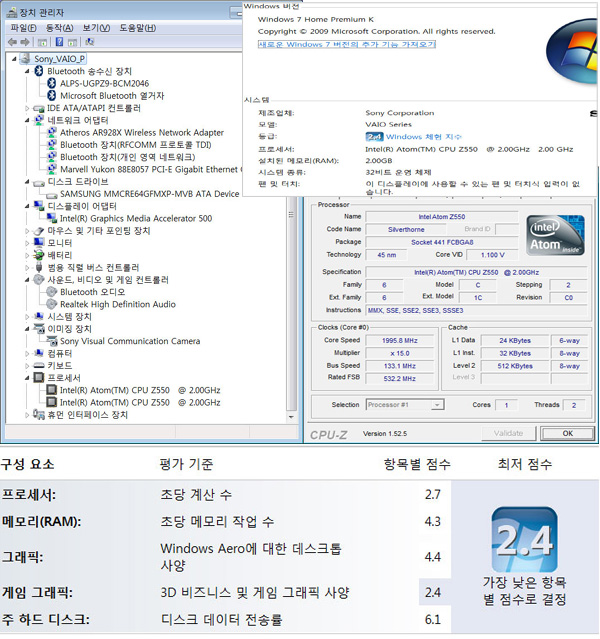Select the Bluetooth 오디오 device
This screenshot has width=600, height=639.
click(x=93, y=292)
